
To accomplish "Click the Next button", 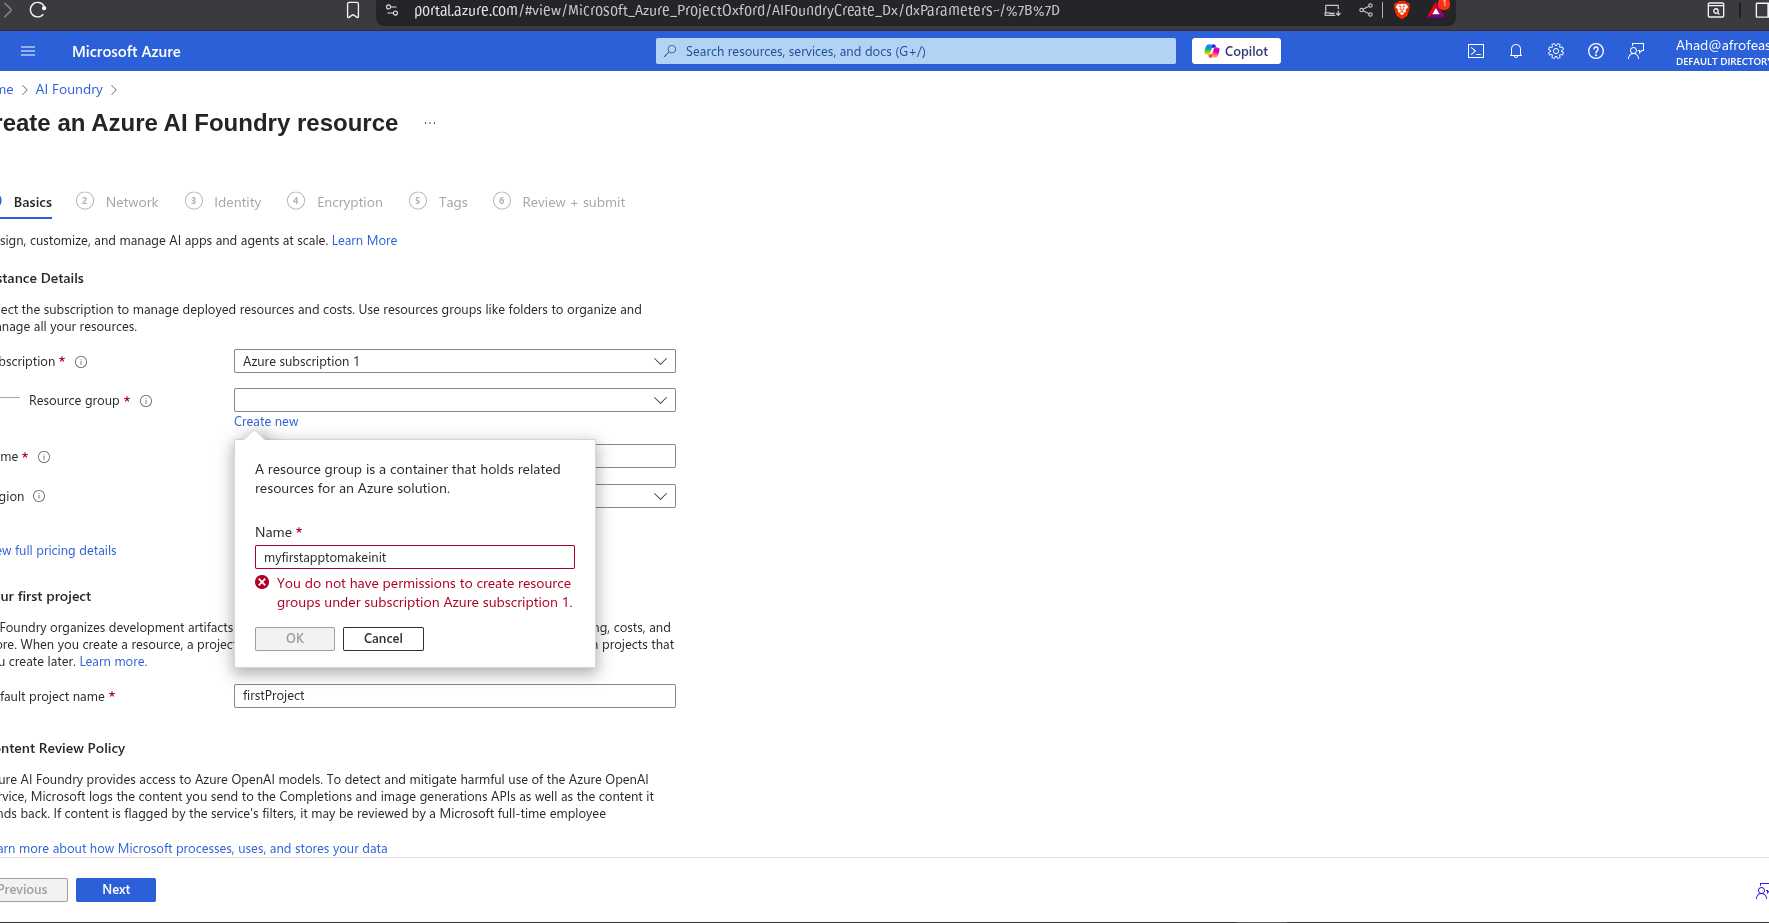I will click(116, 890).
